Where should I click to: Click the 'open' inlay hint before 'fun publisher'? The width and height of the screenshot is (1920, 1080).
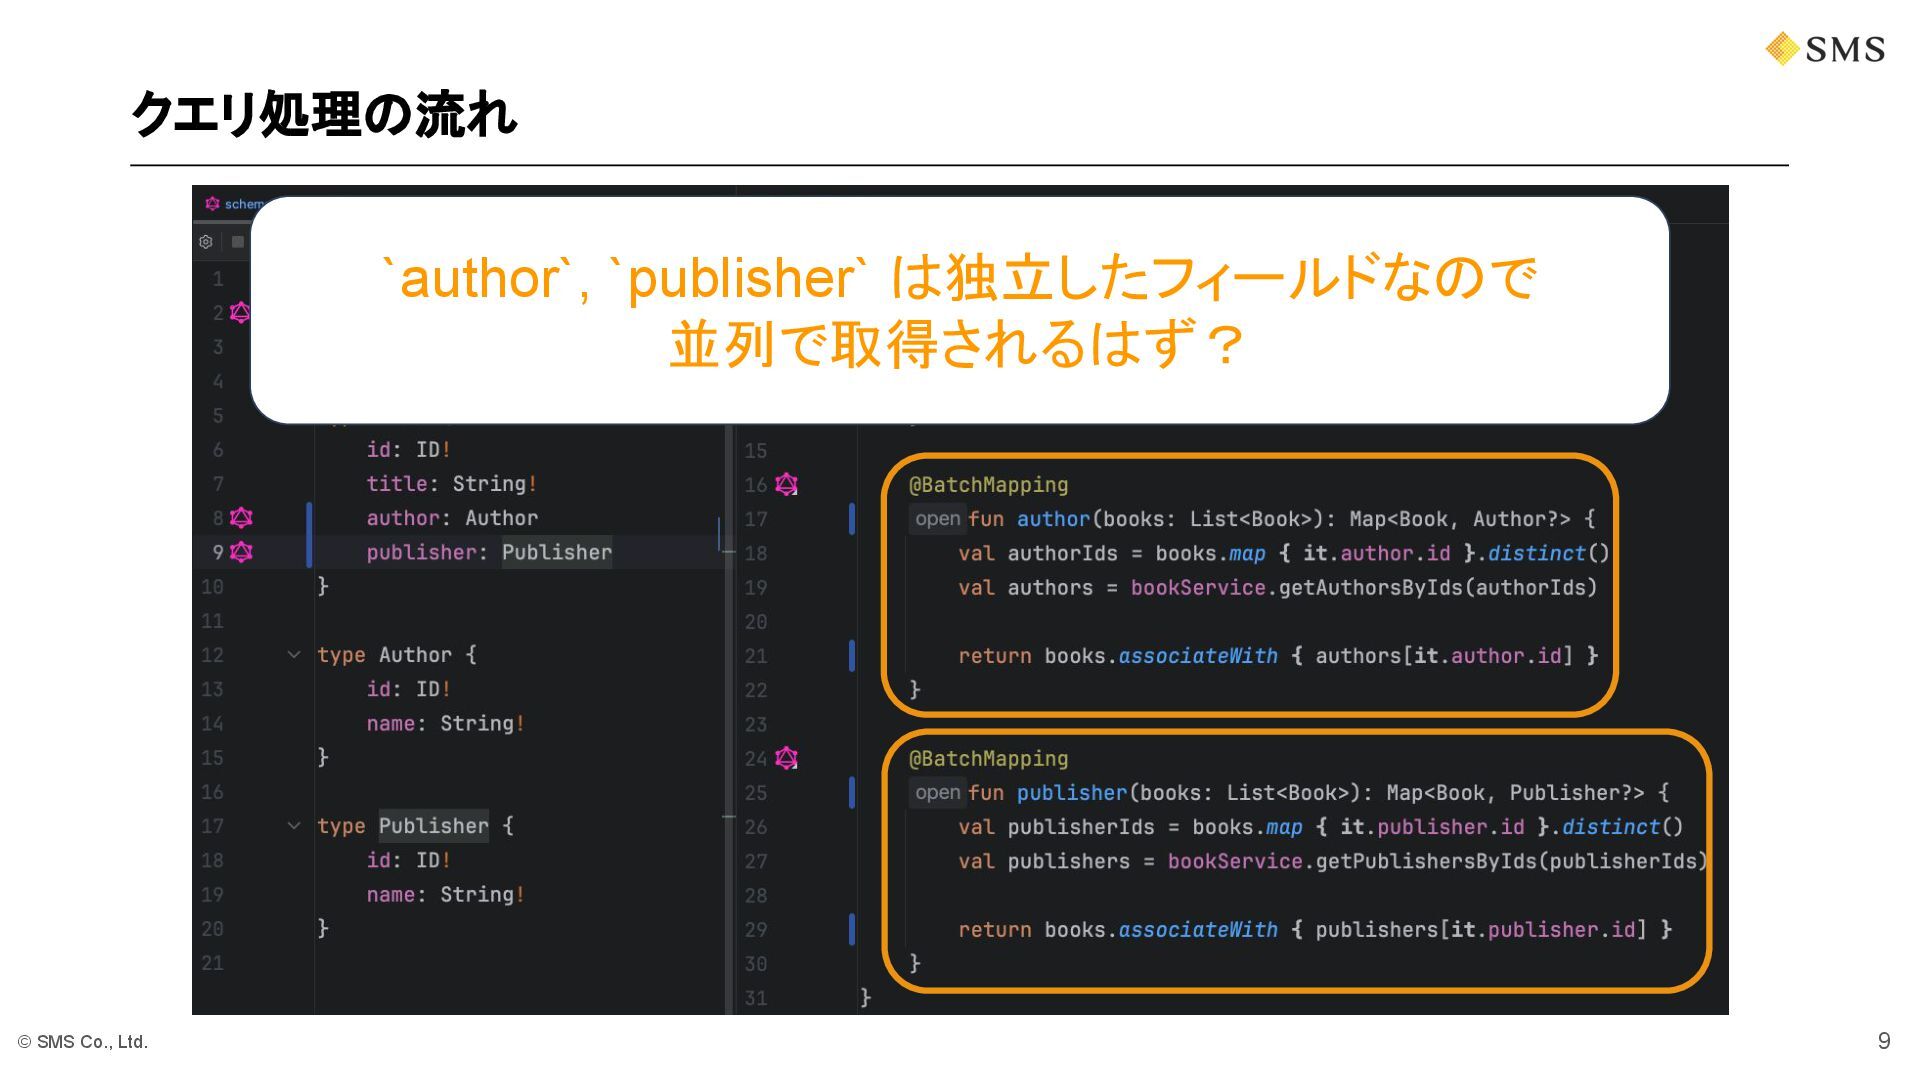pyautogui.click(x=937, y=793)
